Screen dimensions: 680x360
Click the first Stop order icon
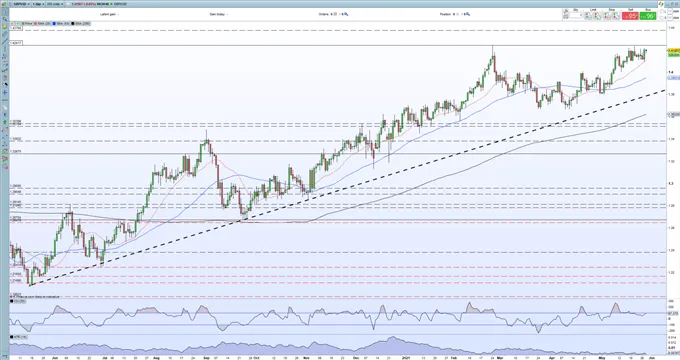(607, 16)
